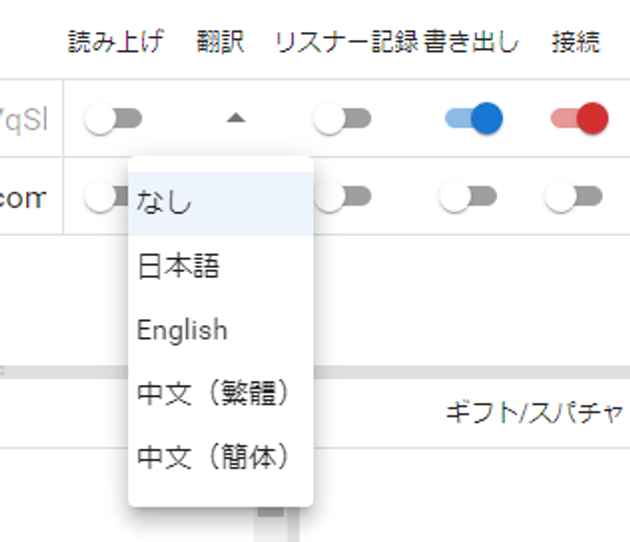Turn off the blue export switch

pyautogui.click(x=473, y=119)
